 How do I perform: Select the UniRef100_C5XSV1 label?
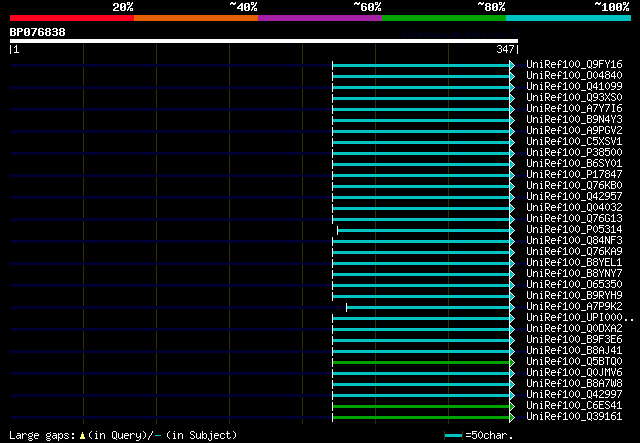[x=574, y=141]
